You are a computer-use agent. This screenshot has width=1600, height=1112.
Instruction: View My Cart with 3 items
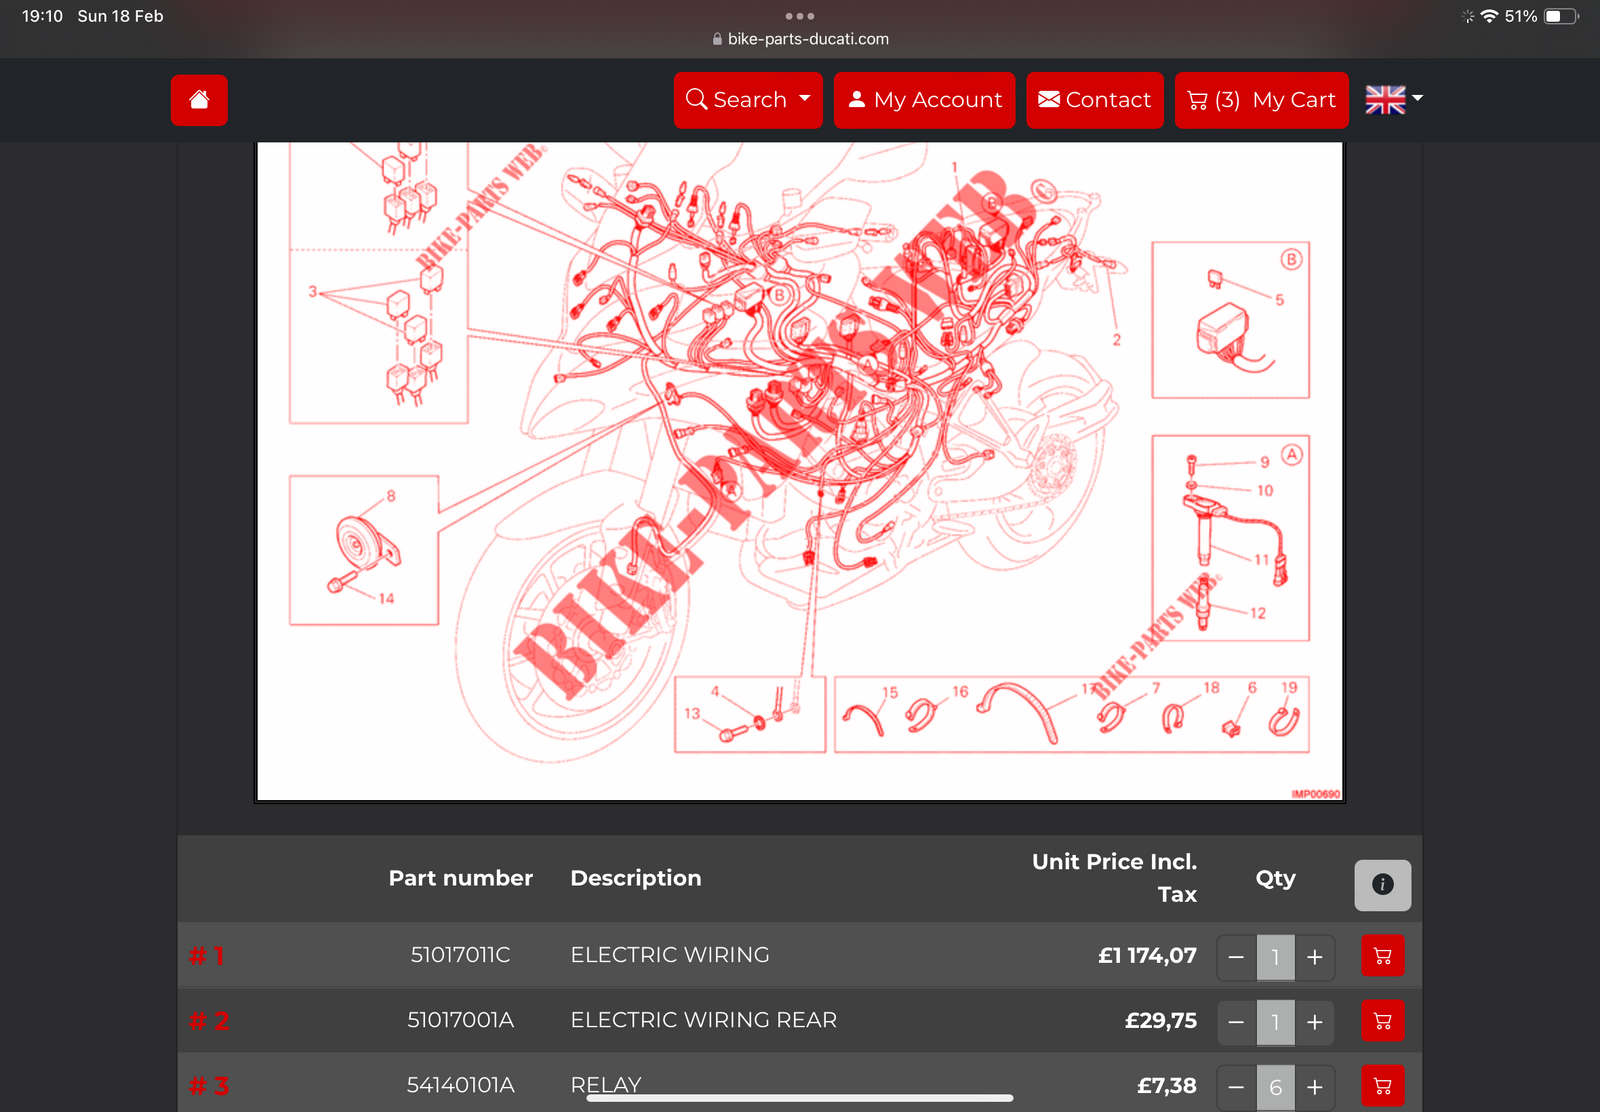click(x=1261, y=100)
